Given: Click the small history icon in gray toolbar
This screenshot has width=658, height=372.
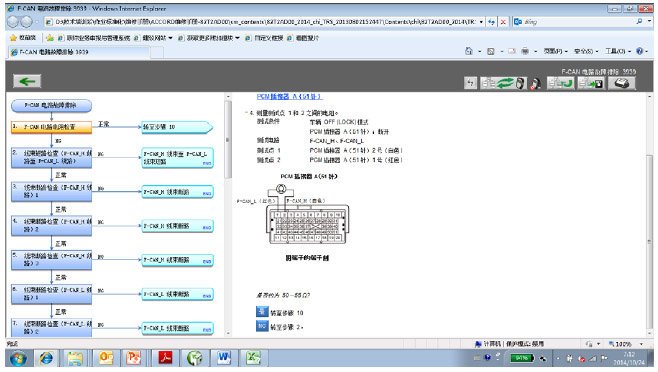Looking at the screenshot, I should point(470,83).
